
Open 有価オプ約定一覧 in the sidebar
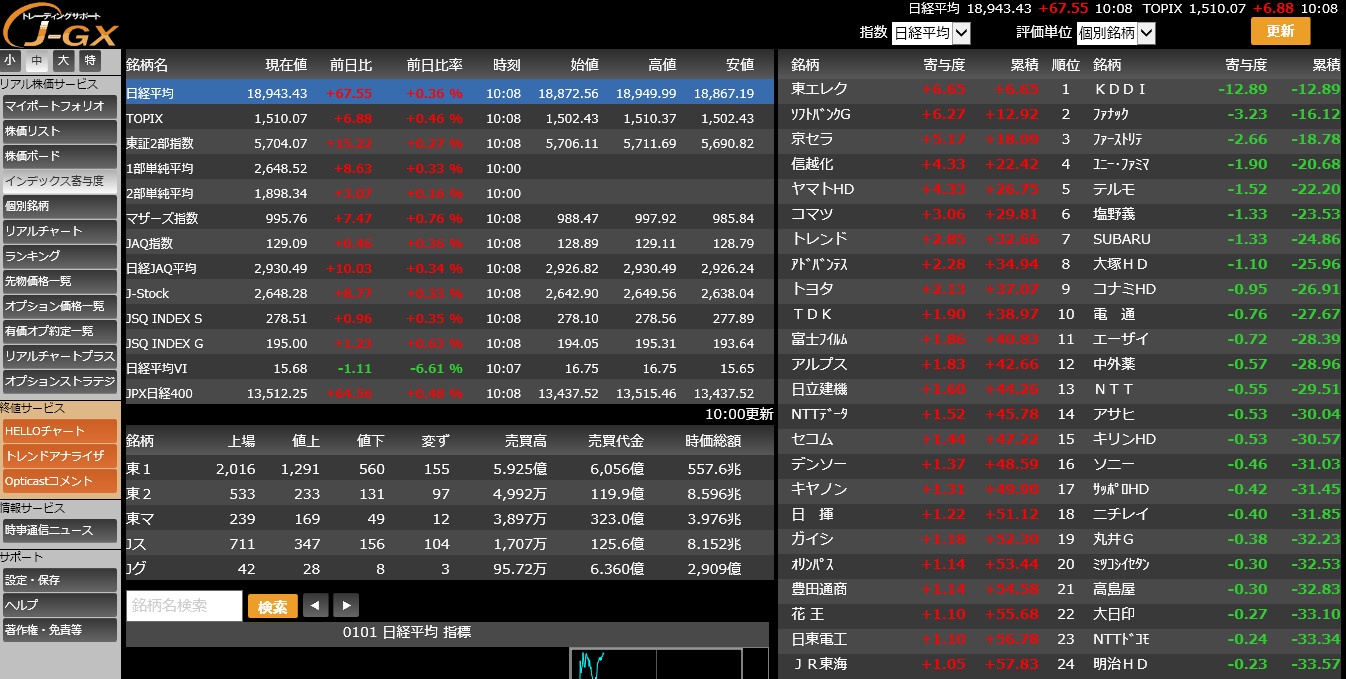59,331
